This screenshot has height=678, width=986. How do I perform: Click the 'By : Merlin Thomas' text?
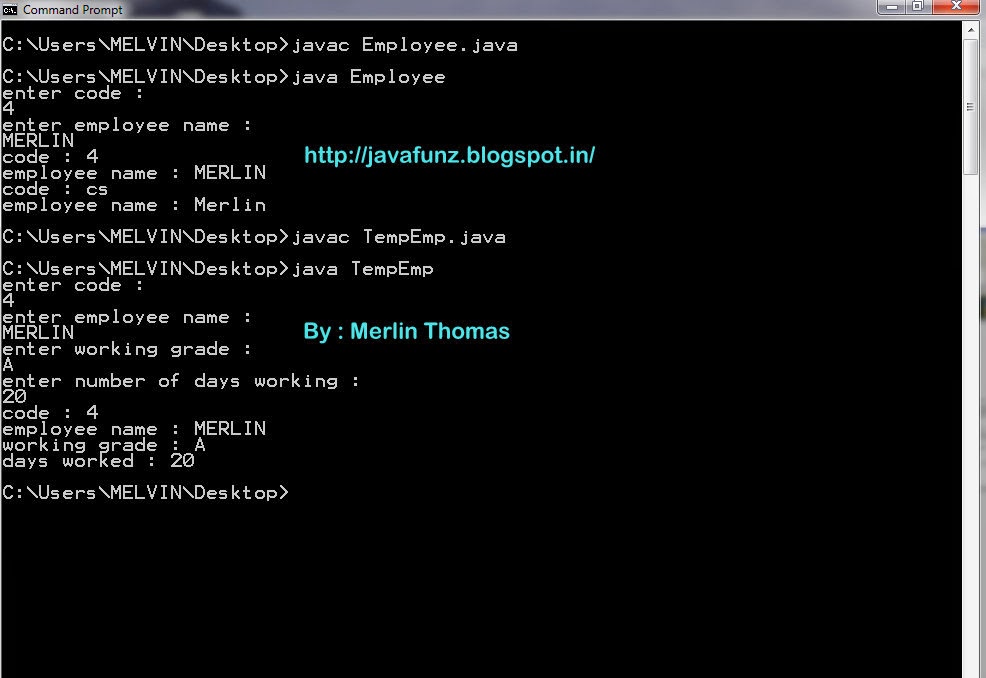point(406,331)
